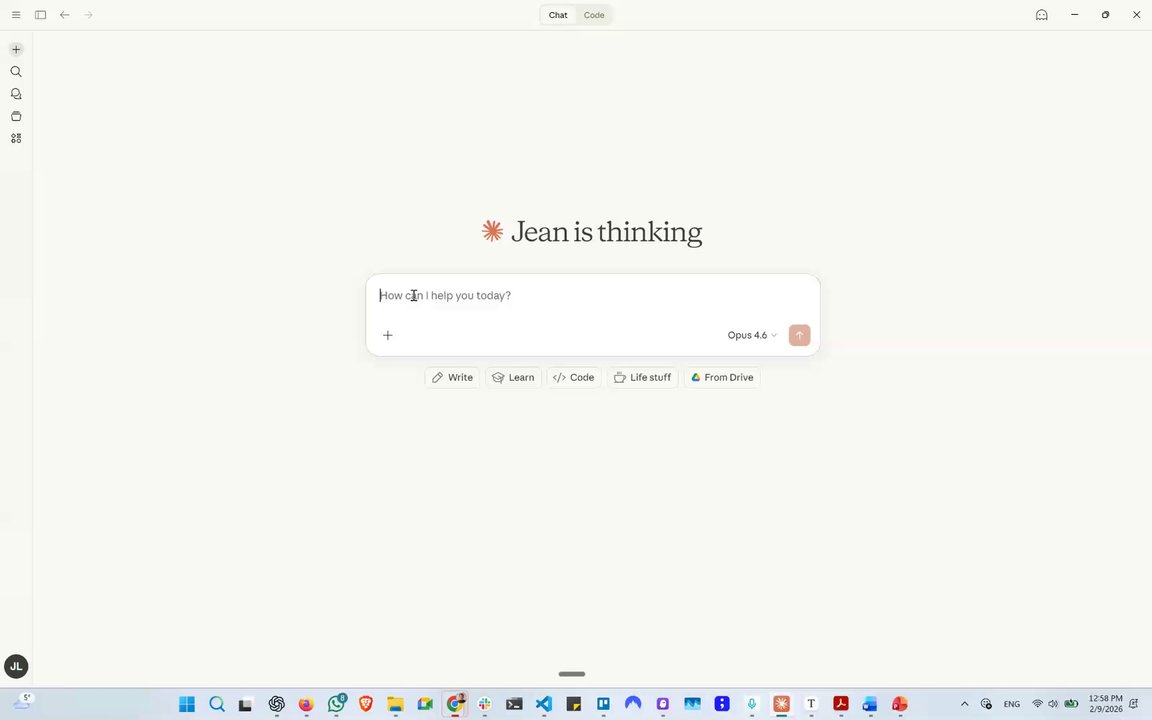Switch to the Chat tab
1152x720 pixels.
[x=558, y=15]
